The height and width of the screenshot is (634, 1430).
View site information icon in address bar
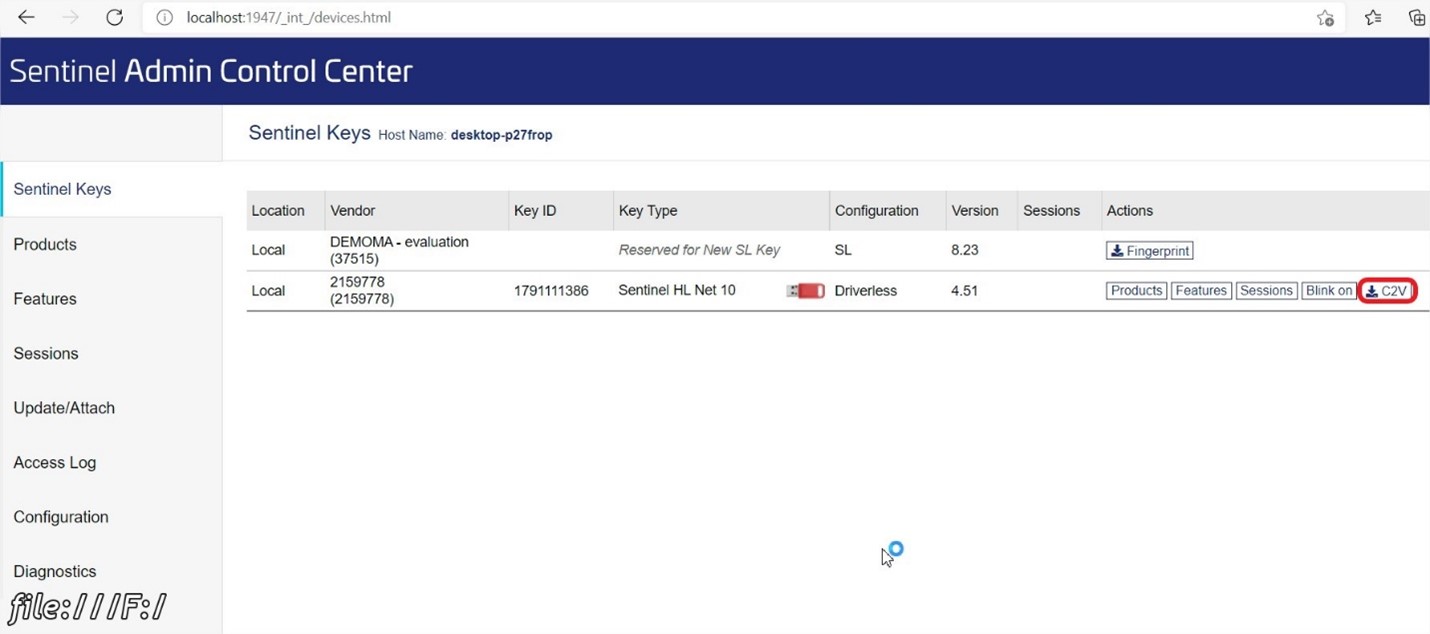point(165,18)
